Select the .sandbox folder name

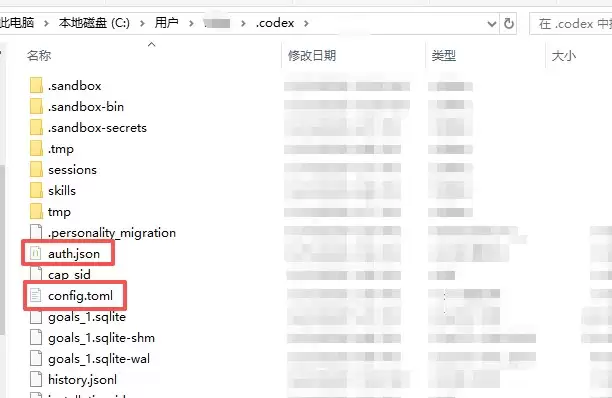(75, 85)
